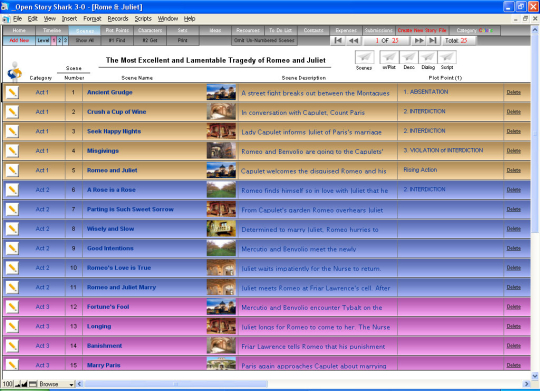Screen dimensions: 540x391
Task: Click the horizontal scrollbar thumb
Action: coord(176,384)
